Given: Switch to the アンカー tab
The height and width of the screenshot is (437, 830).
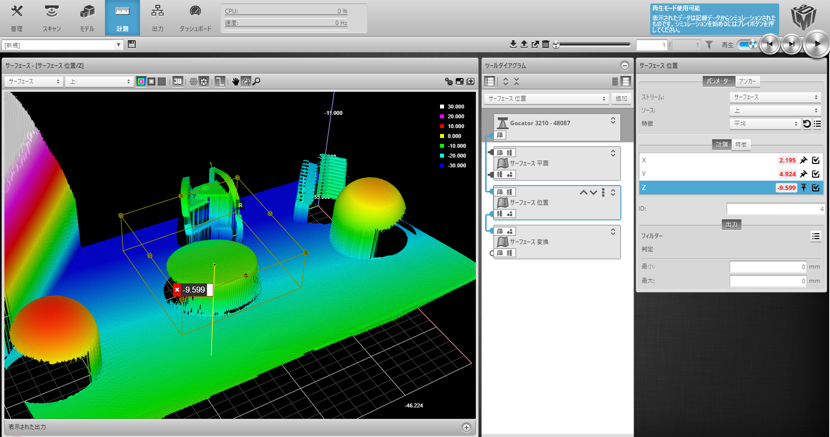Looking at the screenshot, I should [x=748, y=81].
